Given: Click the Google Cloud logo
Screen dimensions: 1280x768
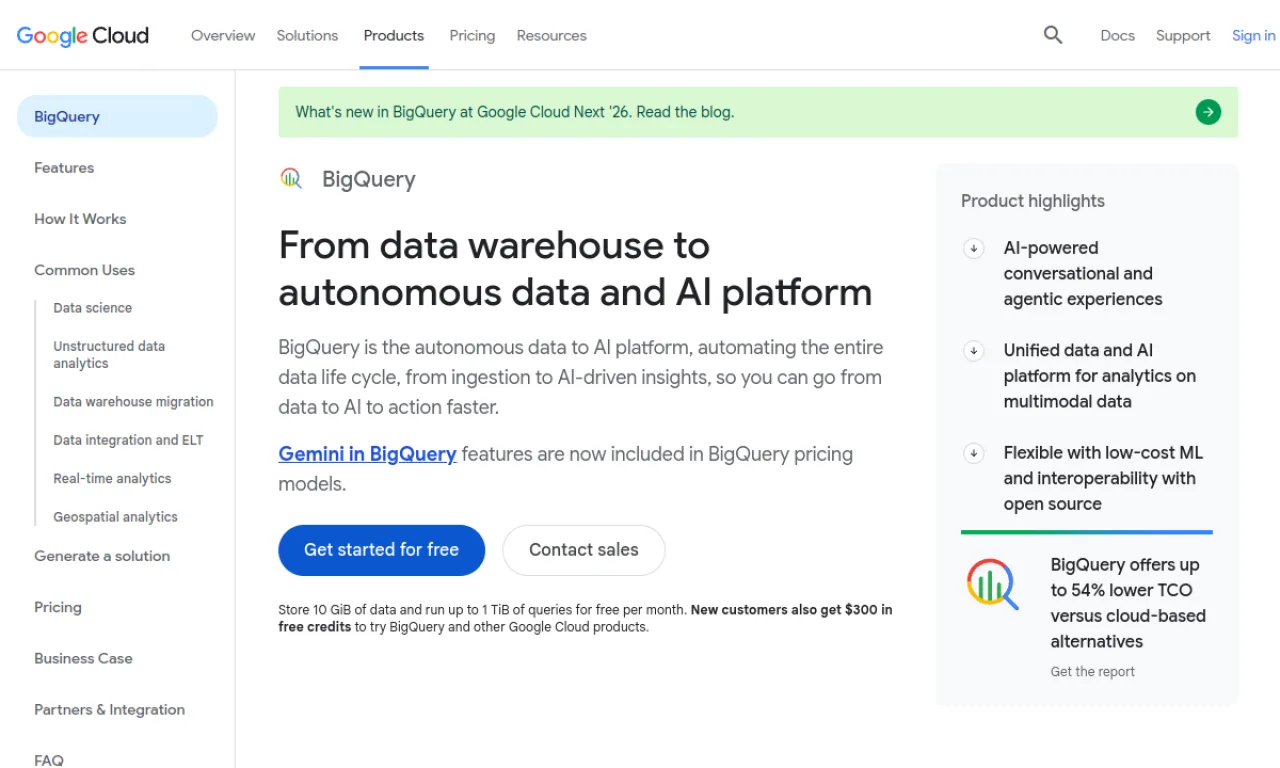Looking at the screenshot, I should (83, 36).
